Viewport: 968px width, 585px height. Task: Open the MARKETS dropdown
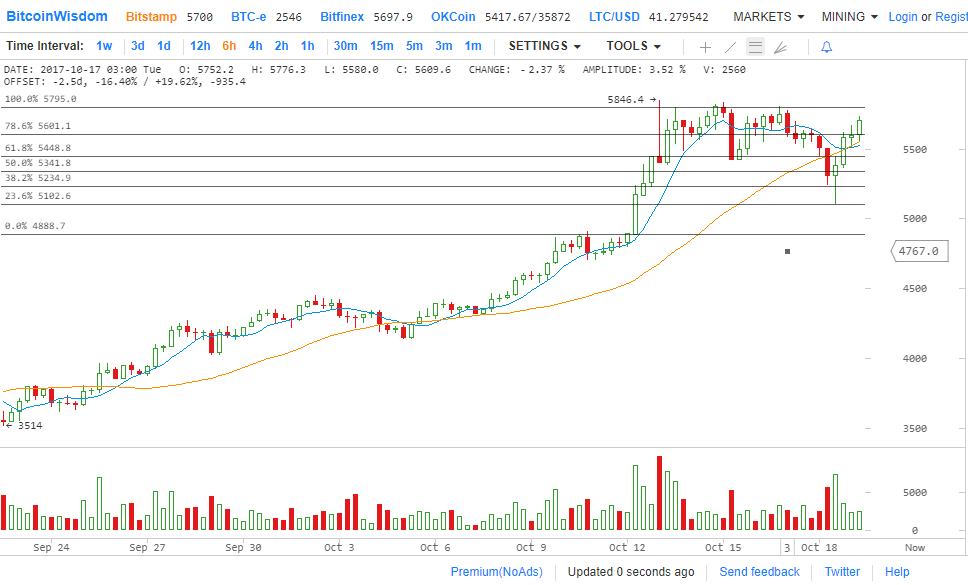(768, 17)
